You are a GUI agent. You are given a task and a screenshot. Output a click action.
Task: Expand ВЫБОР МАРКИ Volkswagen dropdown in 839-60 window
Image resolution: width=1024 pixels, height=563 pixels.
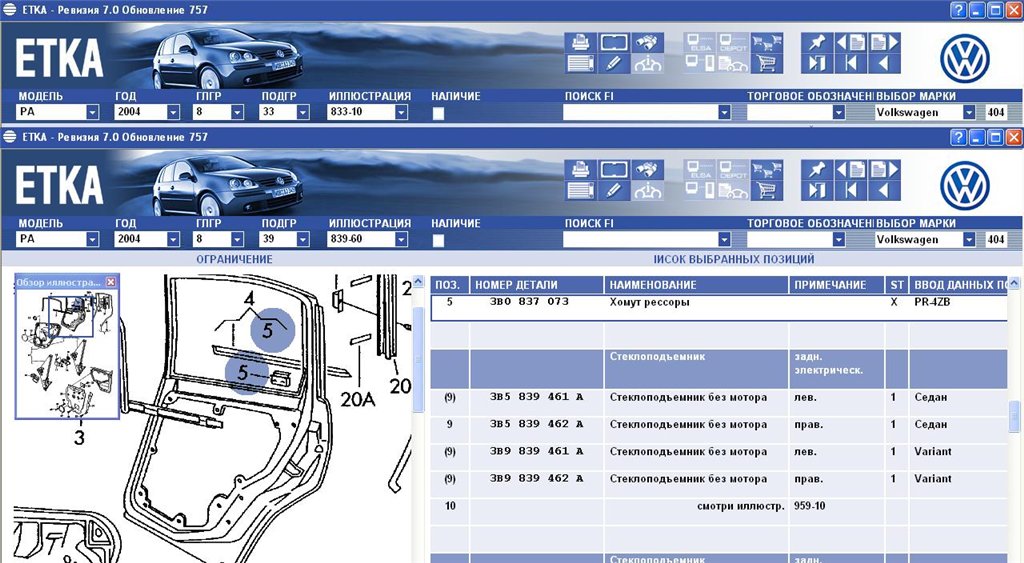969,240
